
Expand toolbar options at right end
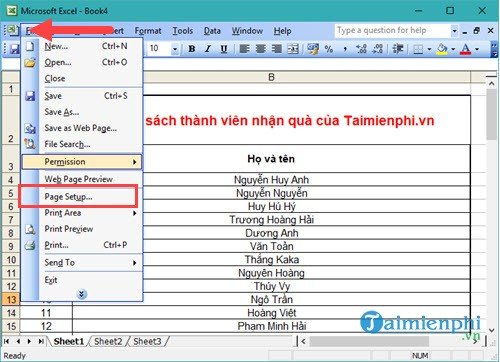point(494,49)
